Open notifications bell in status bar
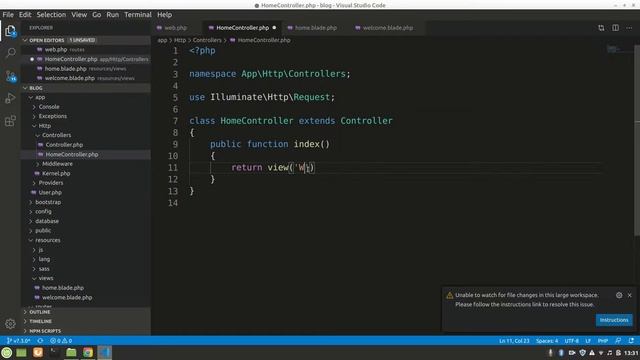Viewport: 640px width, 360px height. point(631,340)
